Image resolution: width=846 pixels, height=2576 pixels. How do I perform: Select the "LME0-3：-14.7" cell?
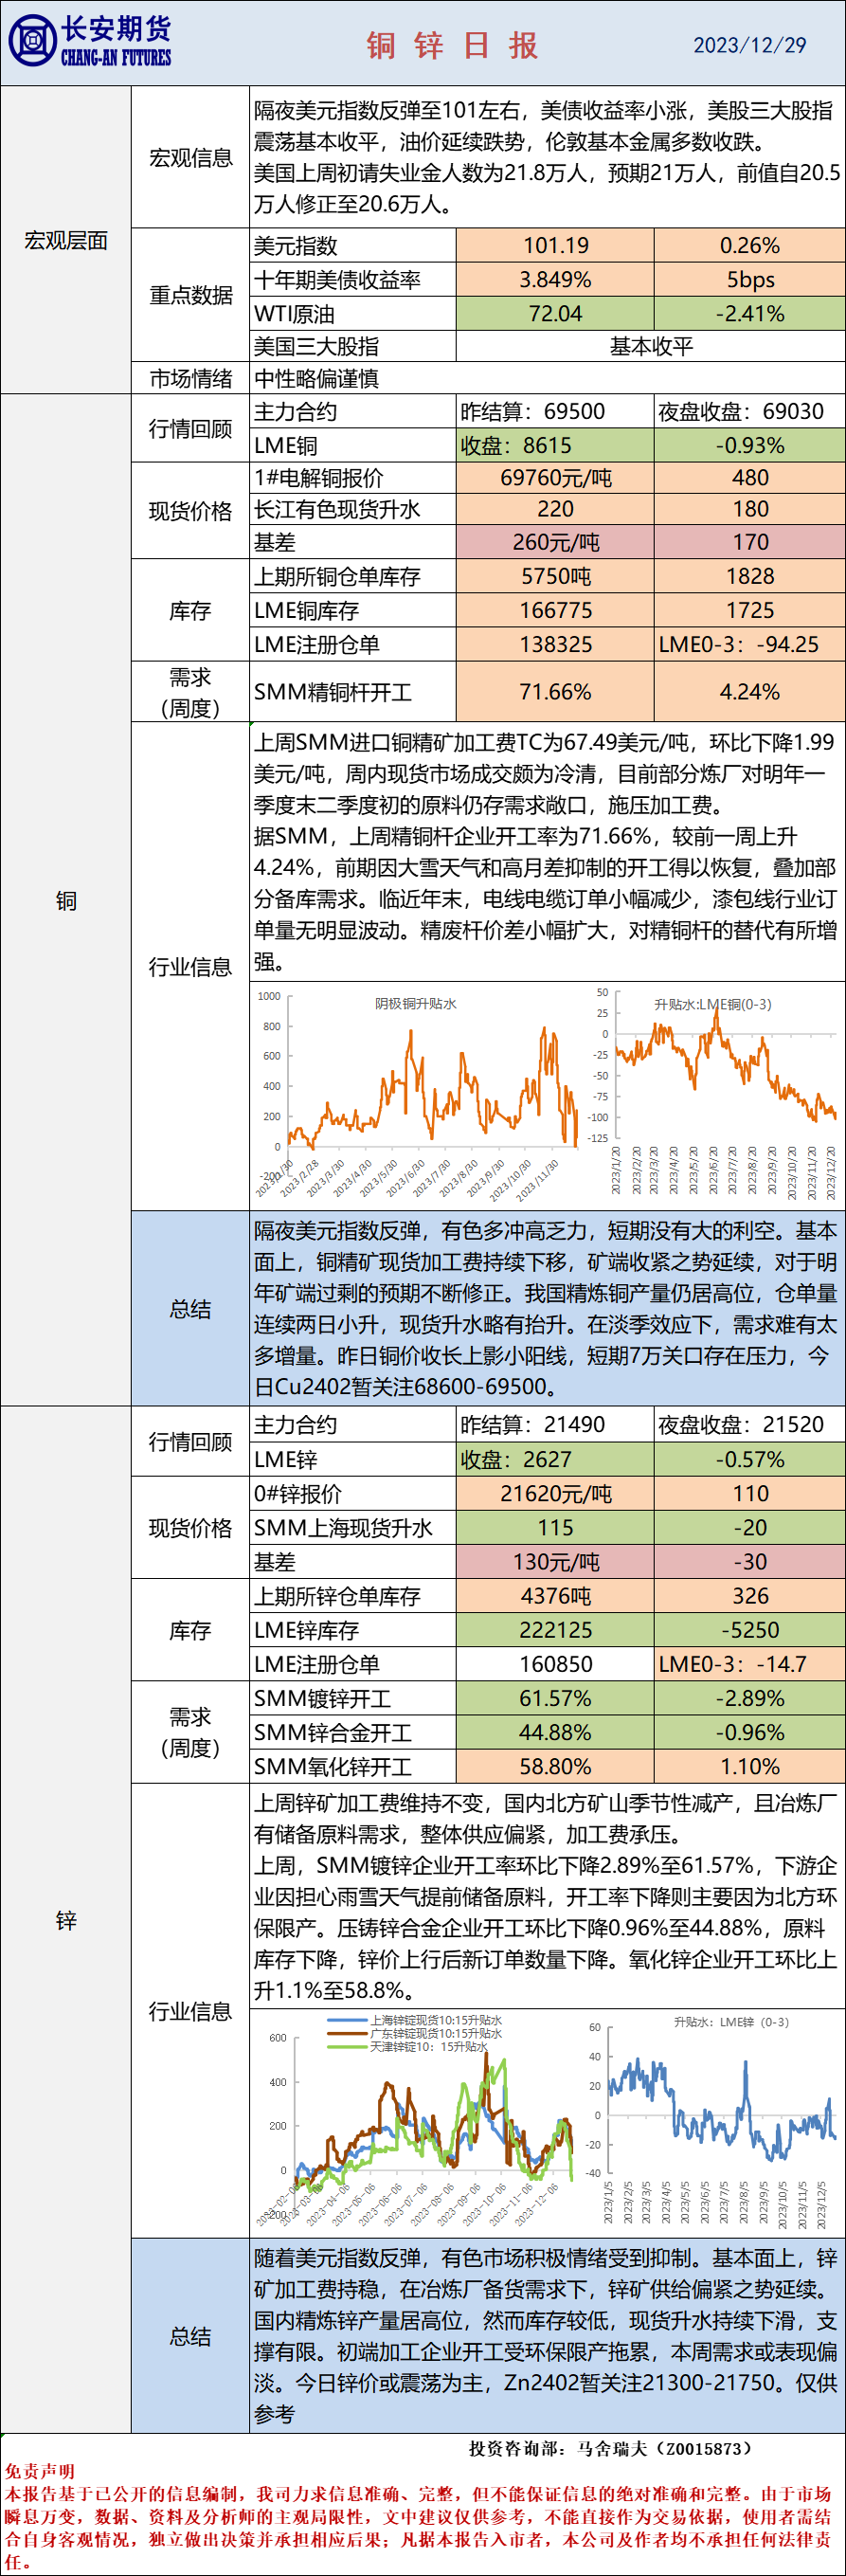coord(750,1664)
